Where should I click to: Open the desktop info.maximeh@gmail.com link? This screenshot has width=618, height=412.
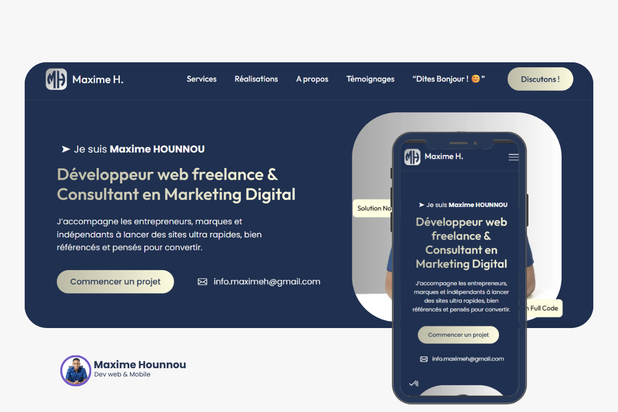point(267,282)
